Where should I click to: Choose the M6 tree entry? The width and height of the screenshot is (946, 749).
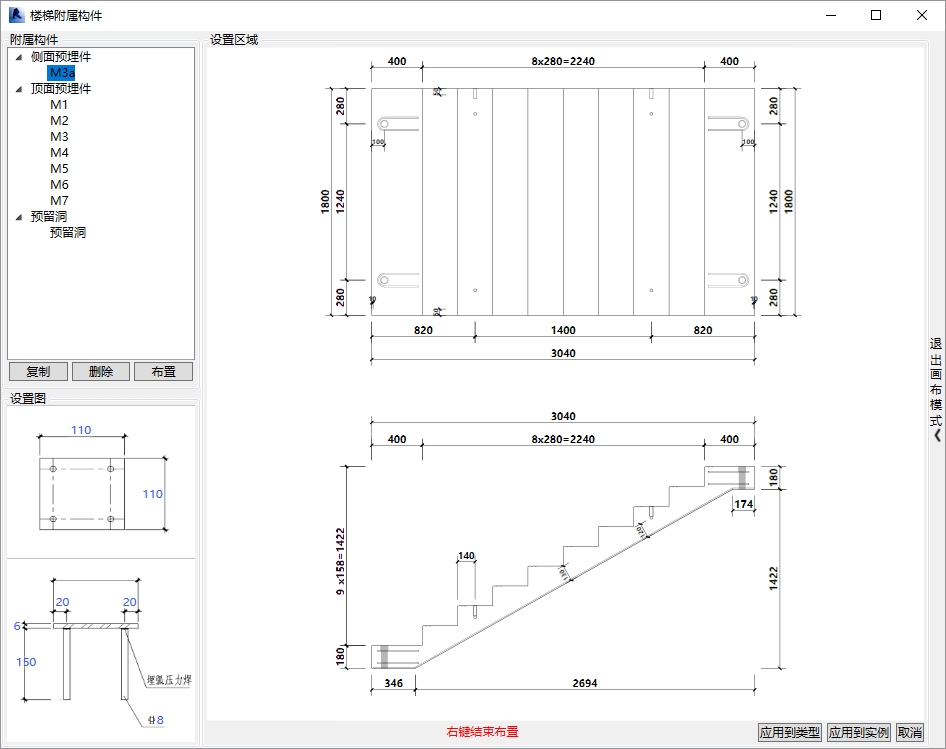(x=59, y=185)
